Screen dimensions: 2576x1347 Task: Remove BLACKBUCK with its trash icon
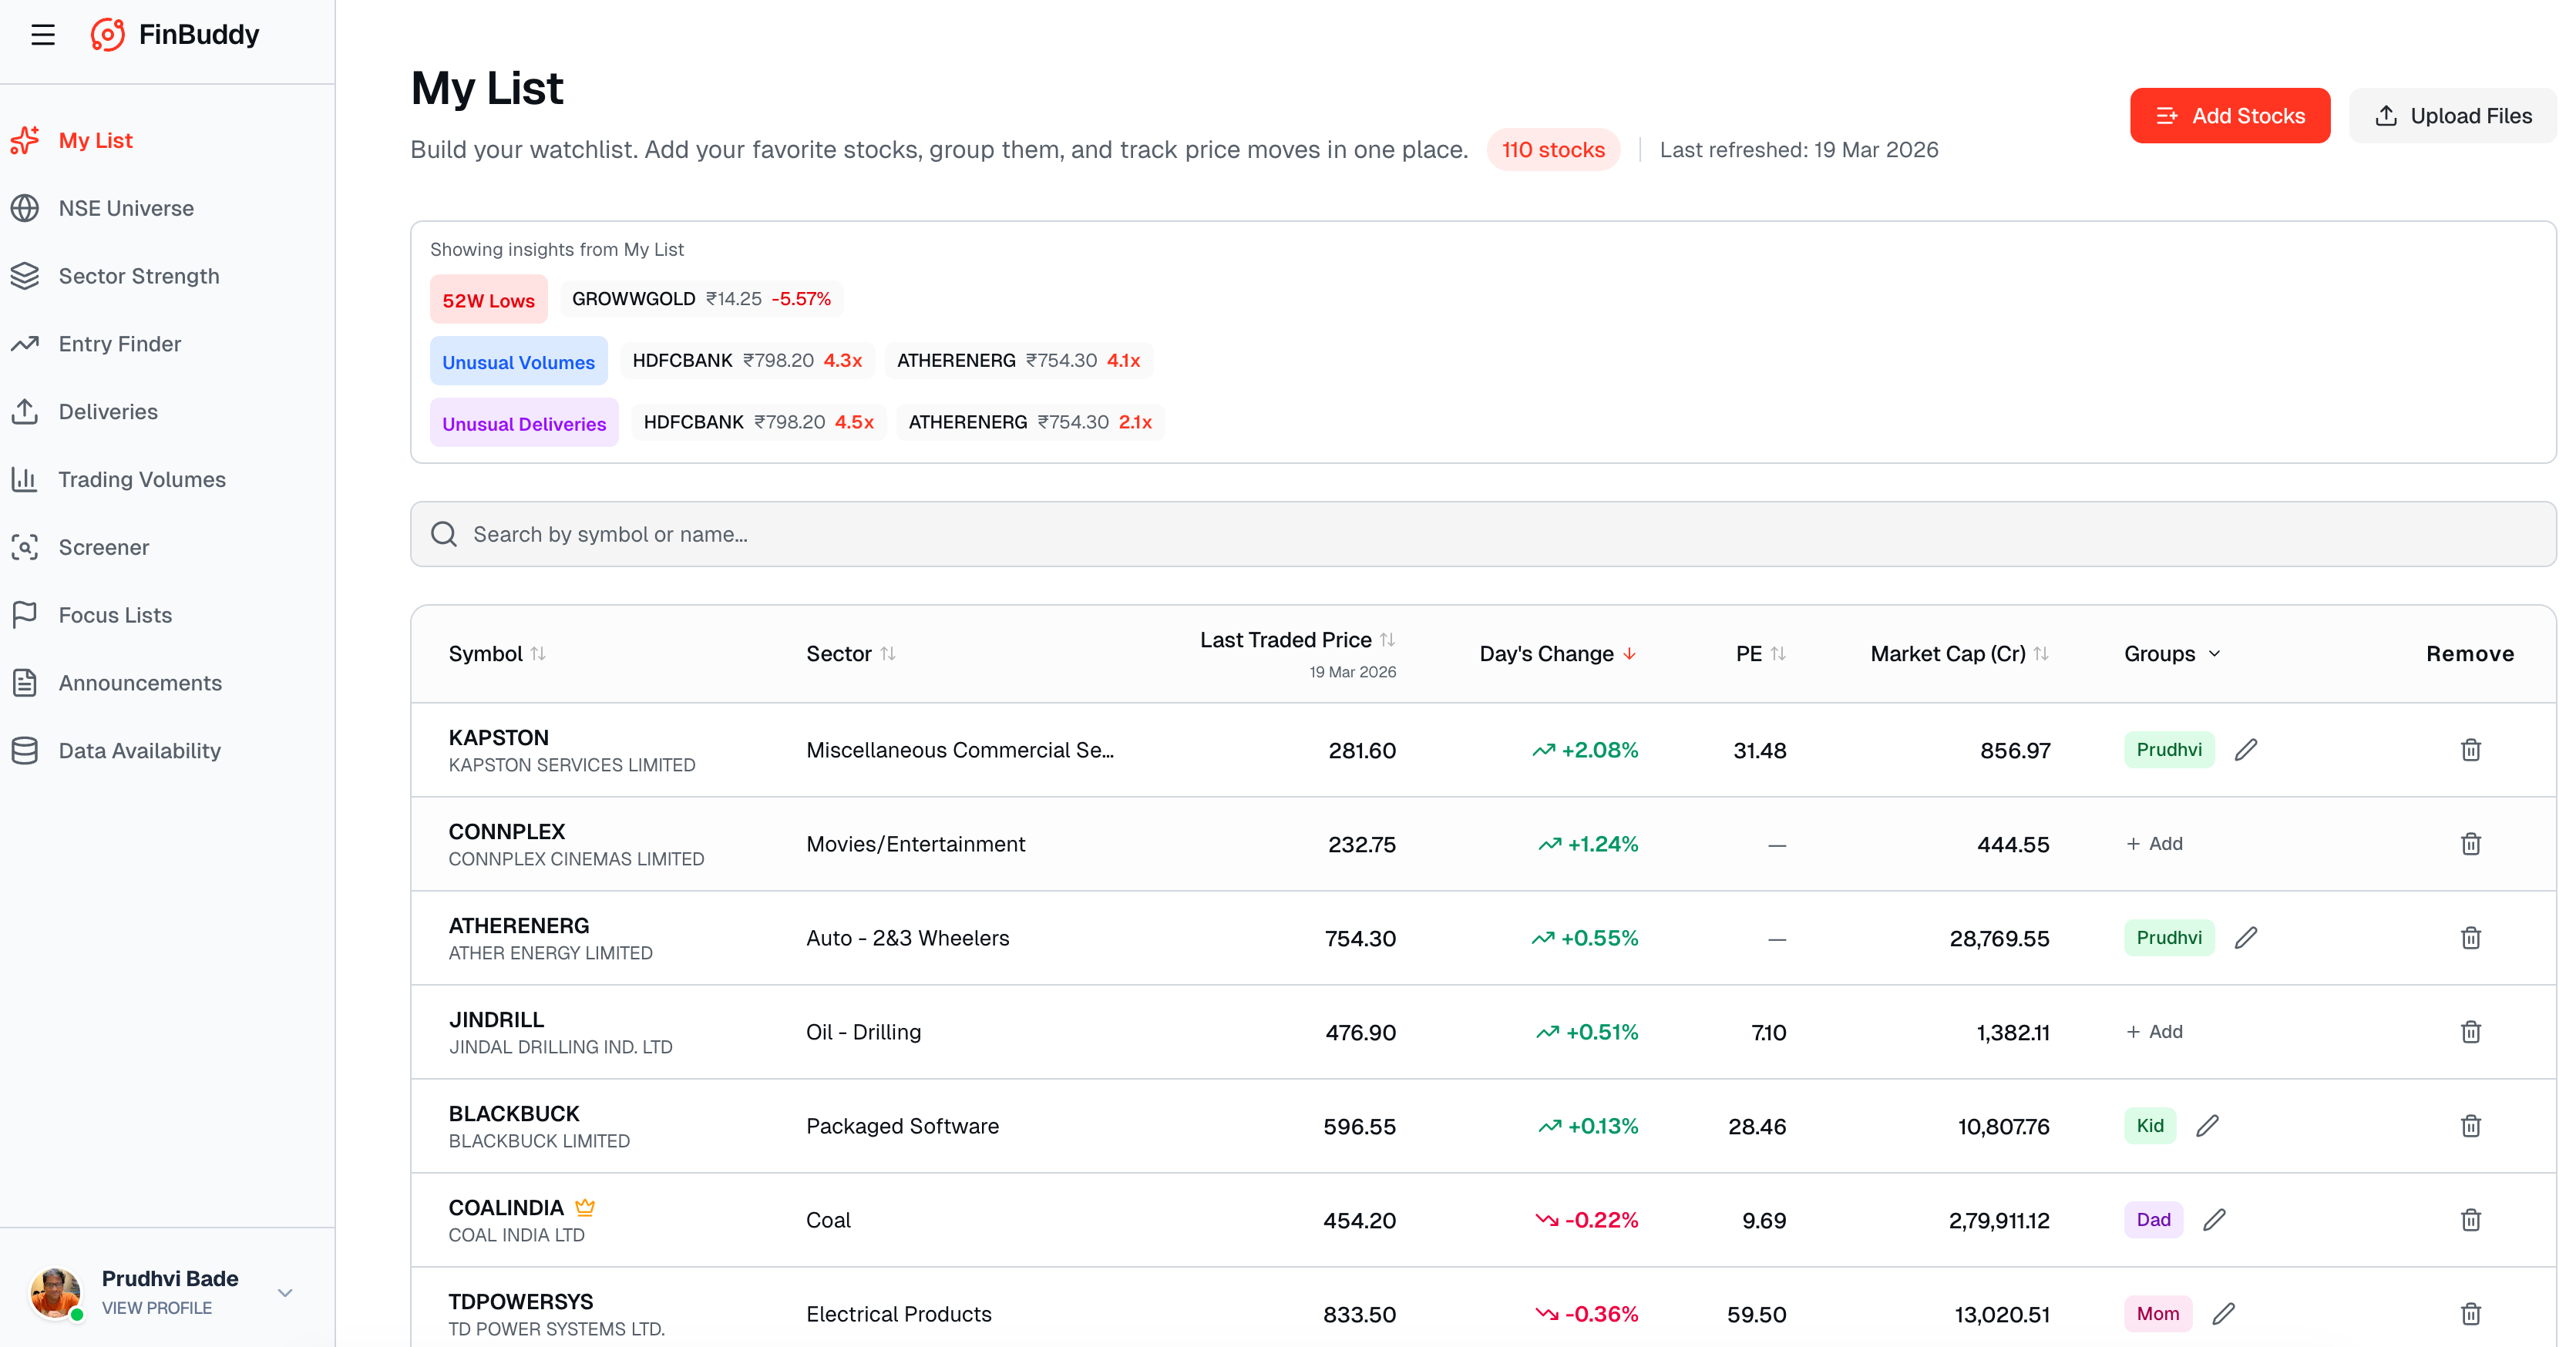click(2470, 1126)
